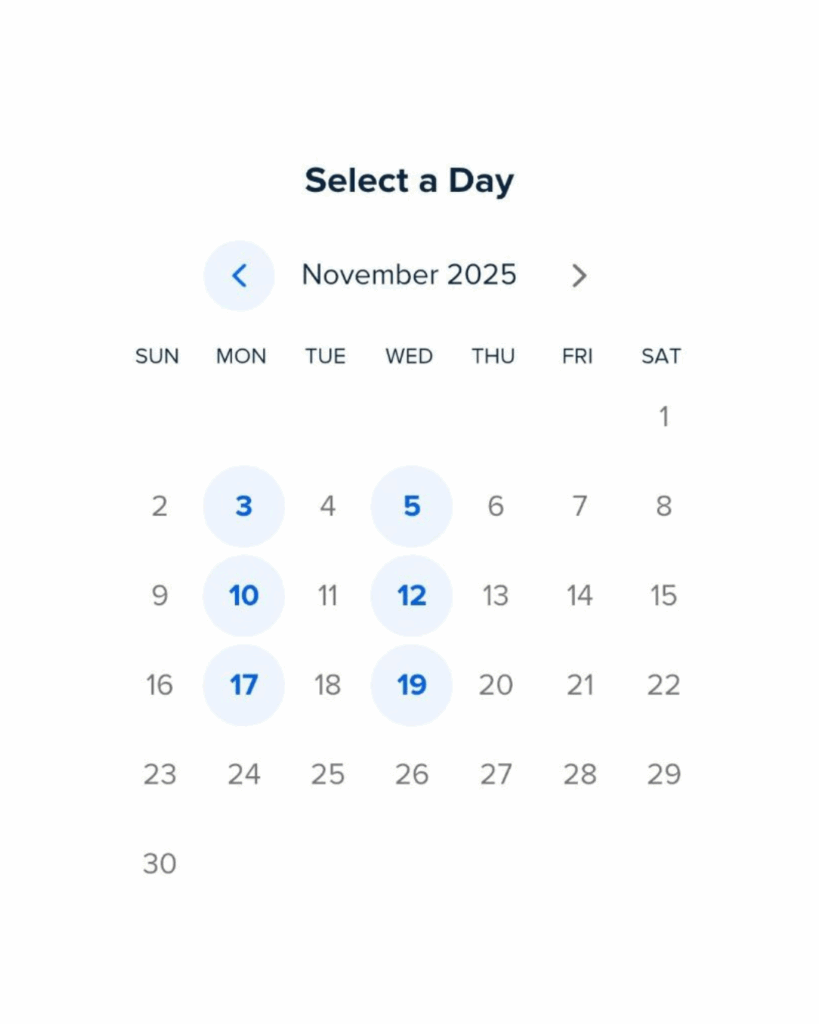Click the November 2025 month label
The width and height of the screenshot is (819, 1024).
point(409,275)
